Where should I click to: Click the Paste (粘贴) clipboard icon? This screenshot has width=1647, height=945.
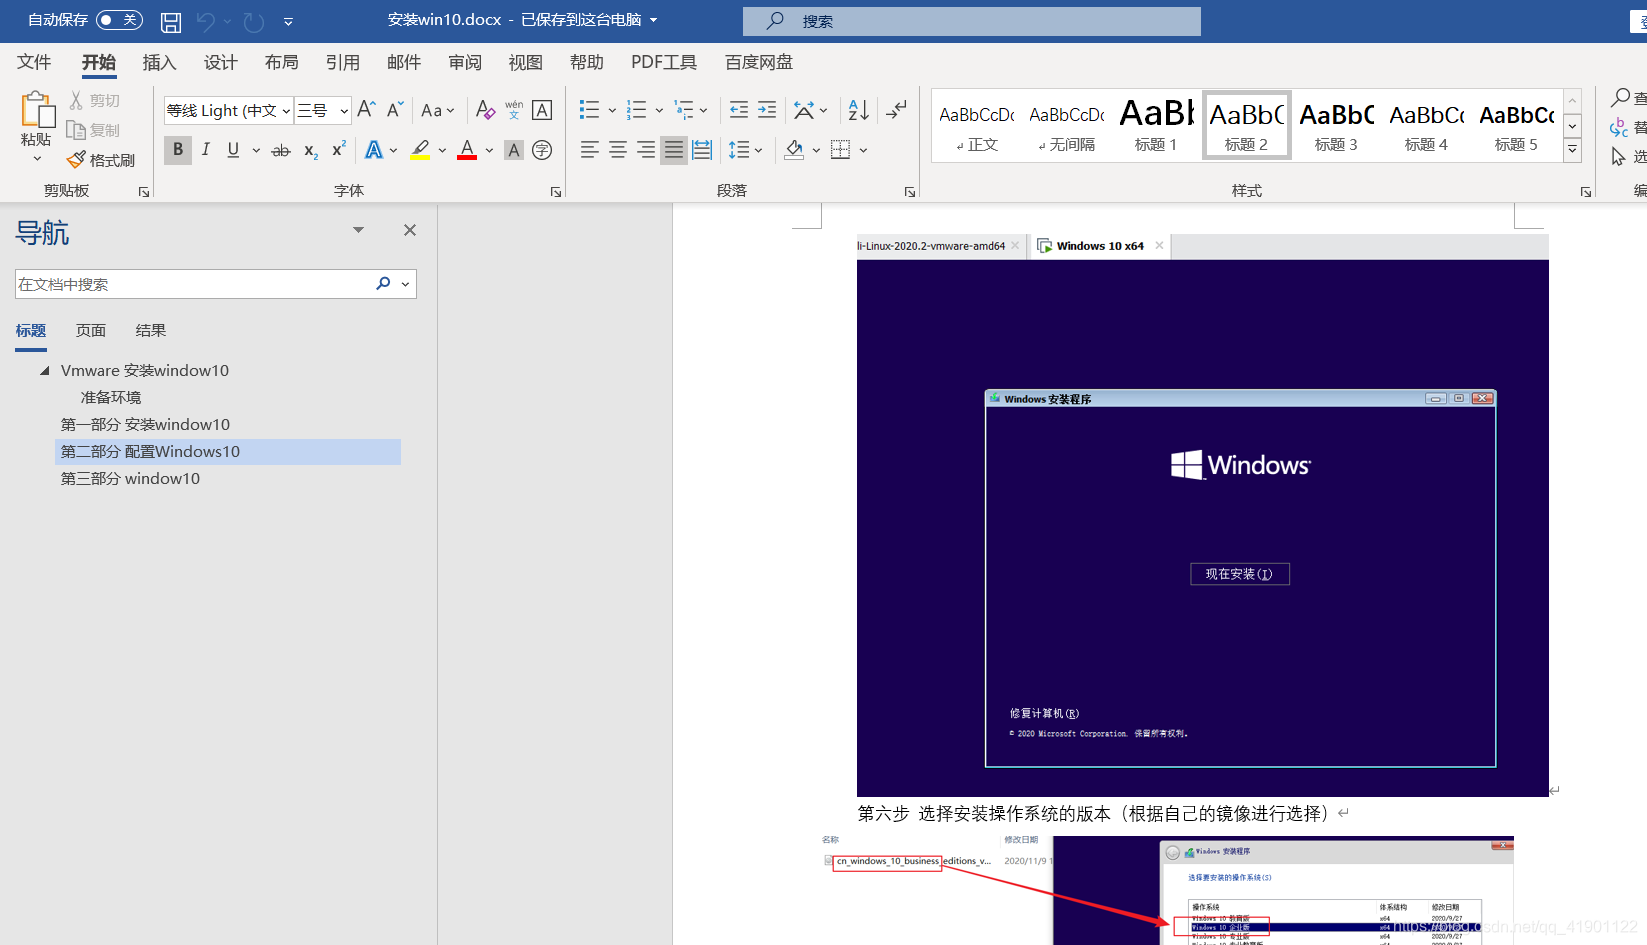tap(37, 110)
